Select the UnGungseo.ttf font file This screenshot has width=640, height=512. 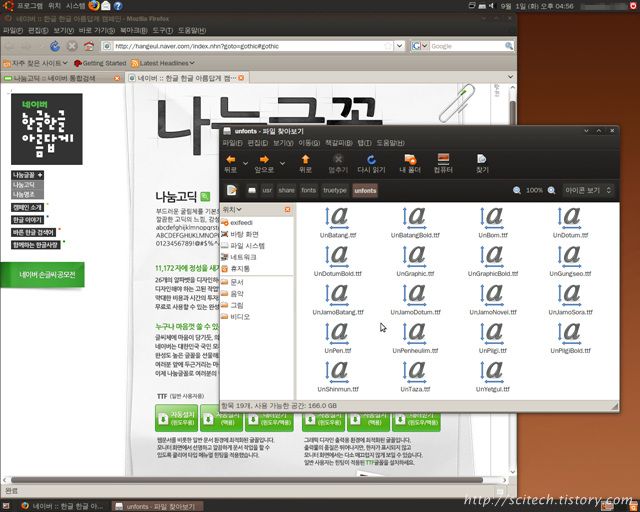tap(570, 261)
